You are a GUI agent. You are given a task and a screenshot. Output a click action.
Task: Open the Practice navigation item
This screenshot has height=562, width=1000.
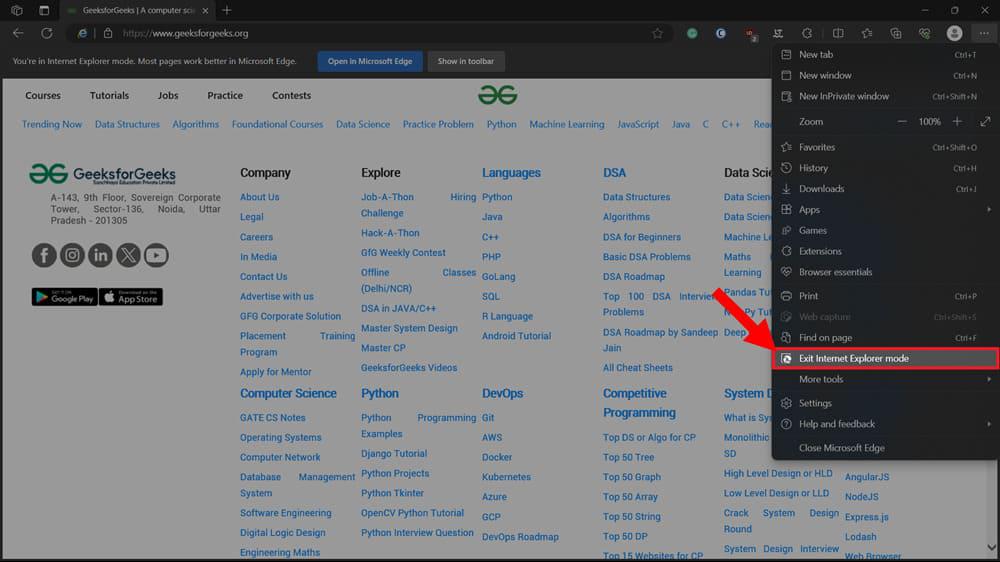224,96
